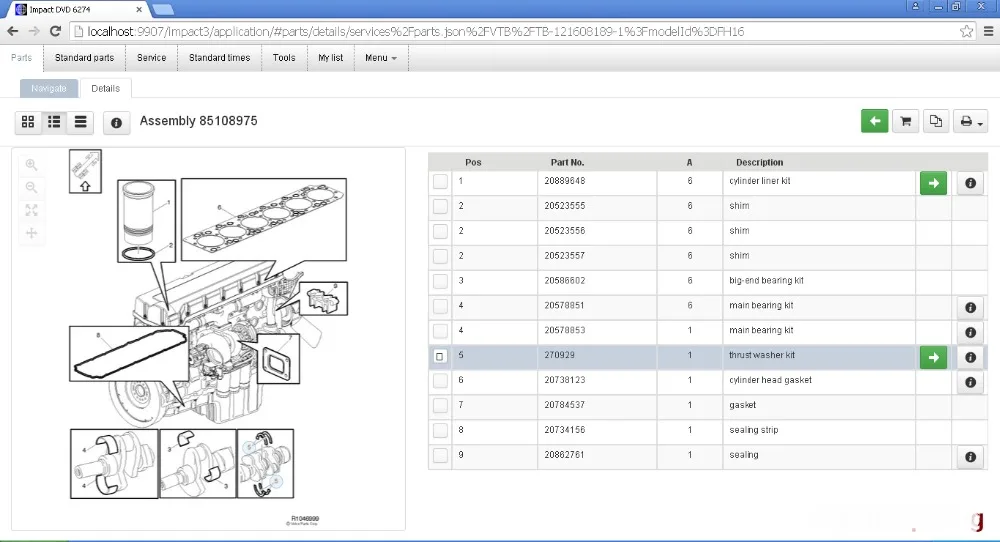Select the compact rows view icon
Screen dimensions: 1000x542
point(80,122)
